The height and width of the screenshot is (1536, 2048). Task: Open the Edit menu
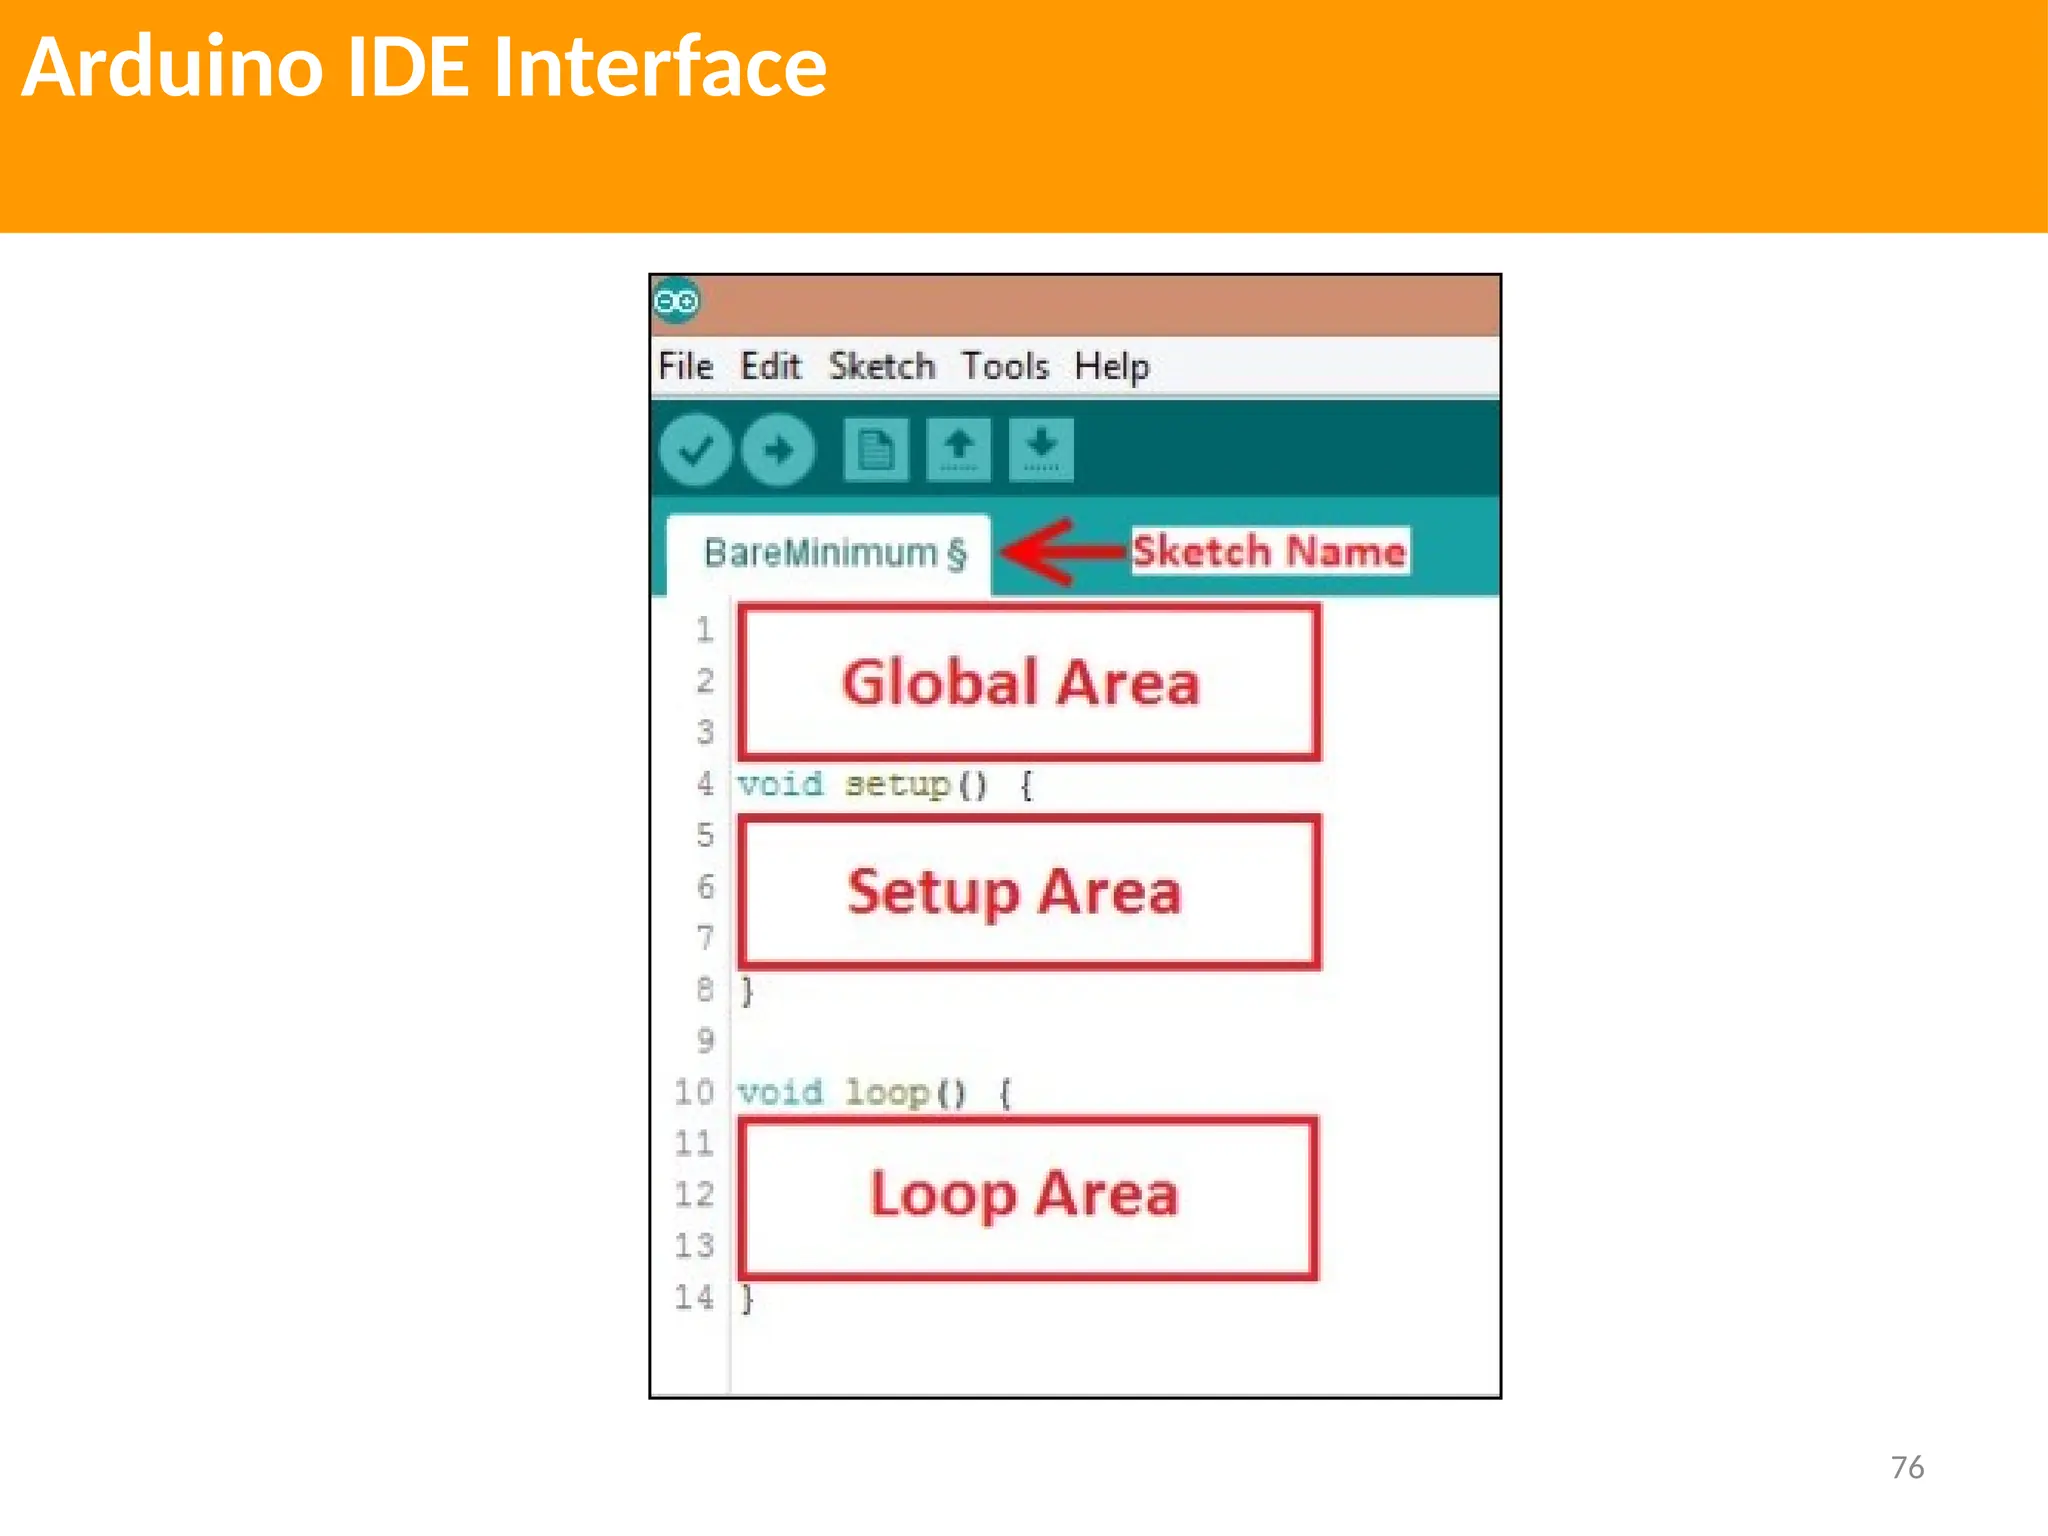[x=770, y=366]
